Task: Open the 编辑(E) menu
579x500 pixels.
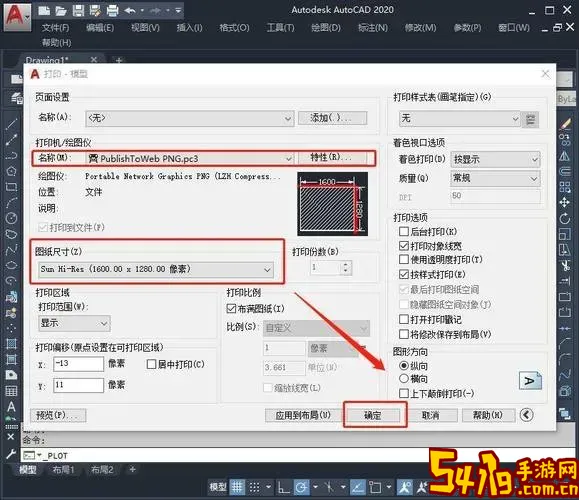Action: tap(100, 28)
